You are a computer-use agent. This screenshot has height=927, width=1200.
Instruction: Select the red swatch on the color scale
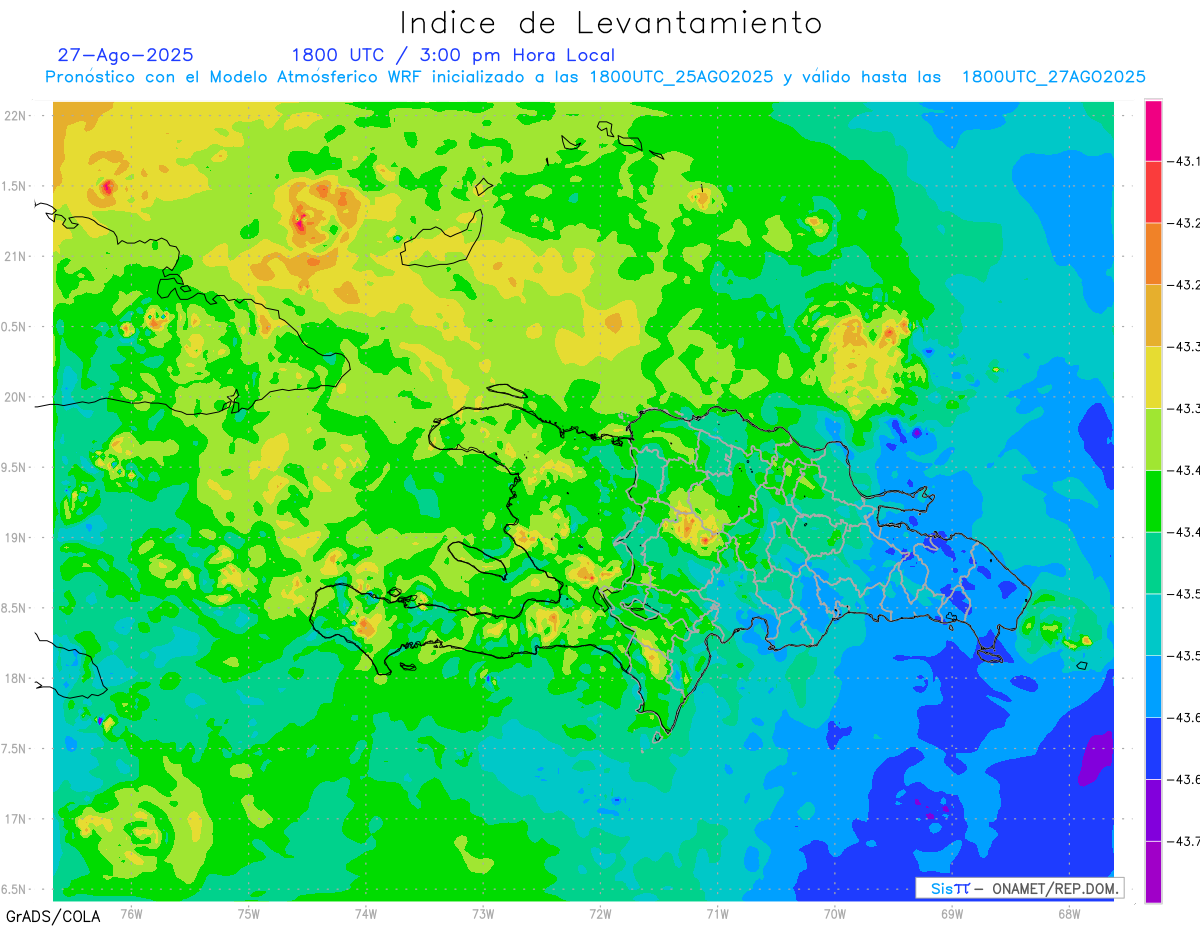pyautogui.click(x=1153, y=191)
